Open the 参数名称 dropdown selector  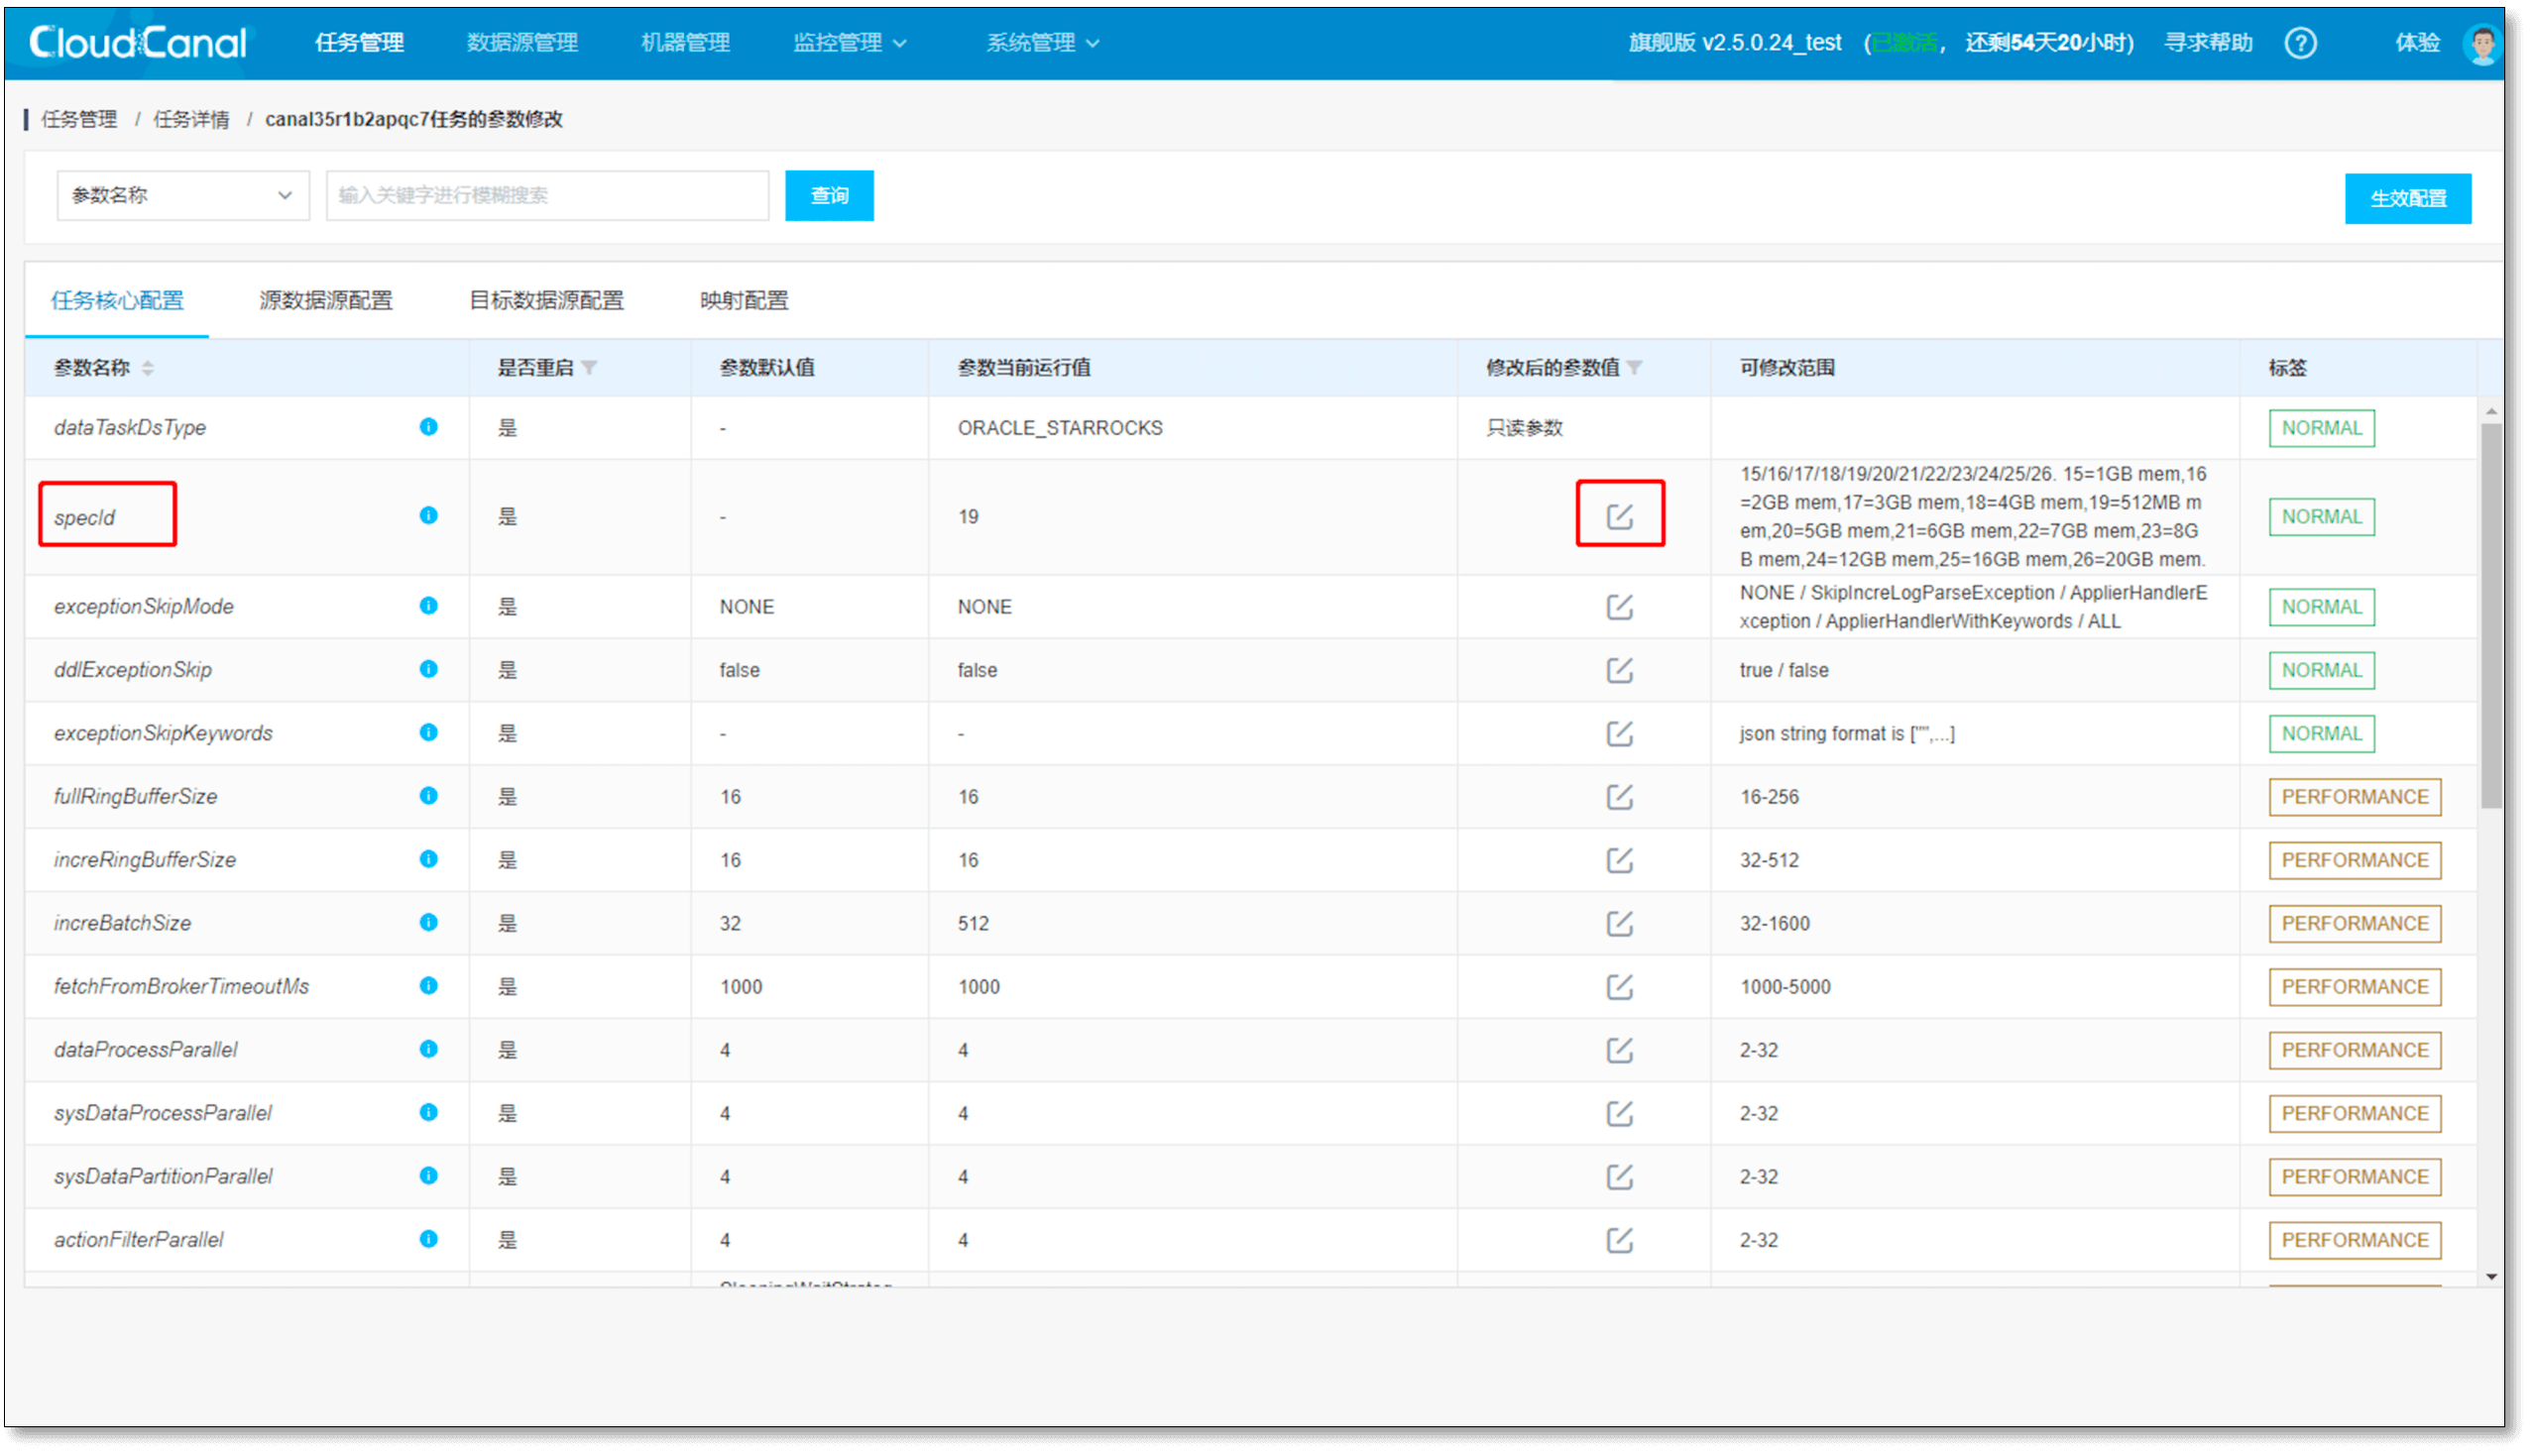pos(183,195)
